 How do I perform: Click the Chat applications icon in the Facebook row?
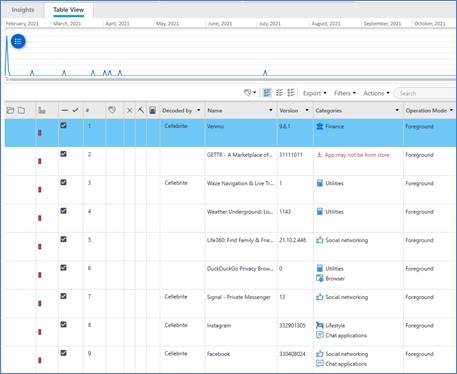(320, 364)
